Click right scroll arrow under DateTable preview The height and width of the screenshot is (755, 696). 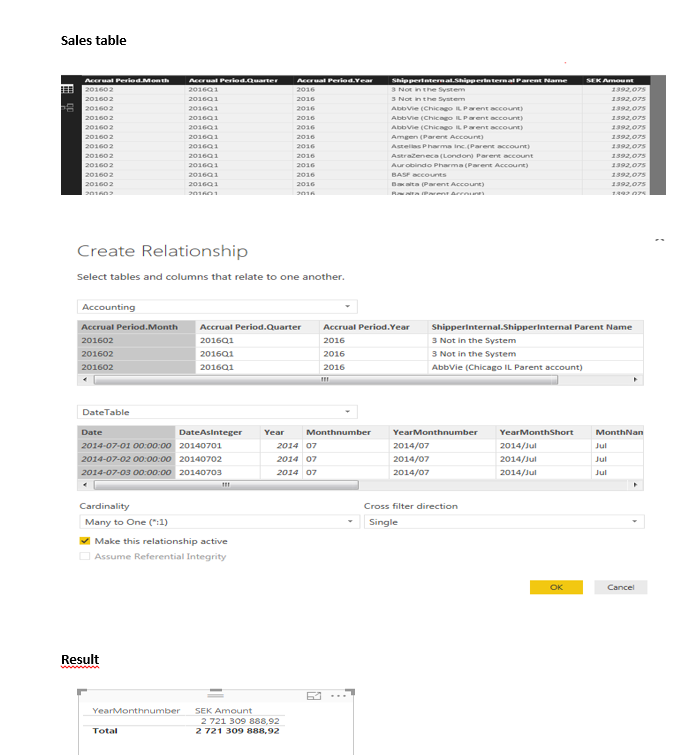tap(635, 485)
